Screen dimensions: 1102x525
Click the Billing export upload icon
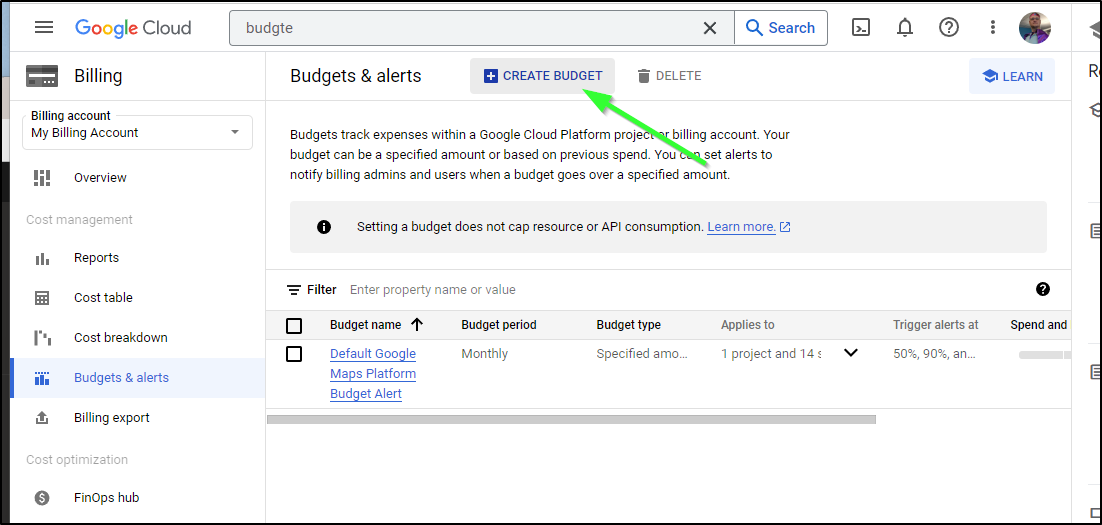(x=42, y=418)
